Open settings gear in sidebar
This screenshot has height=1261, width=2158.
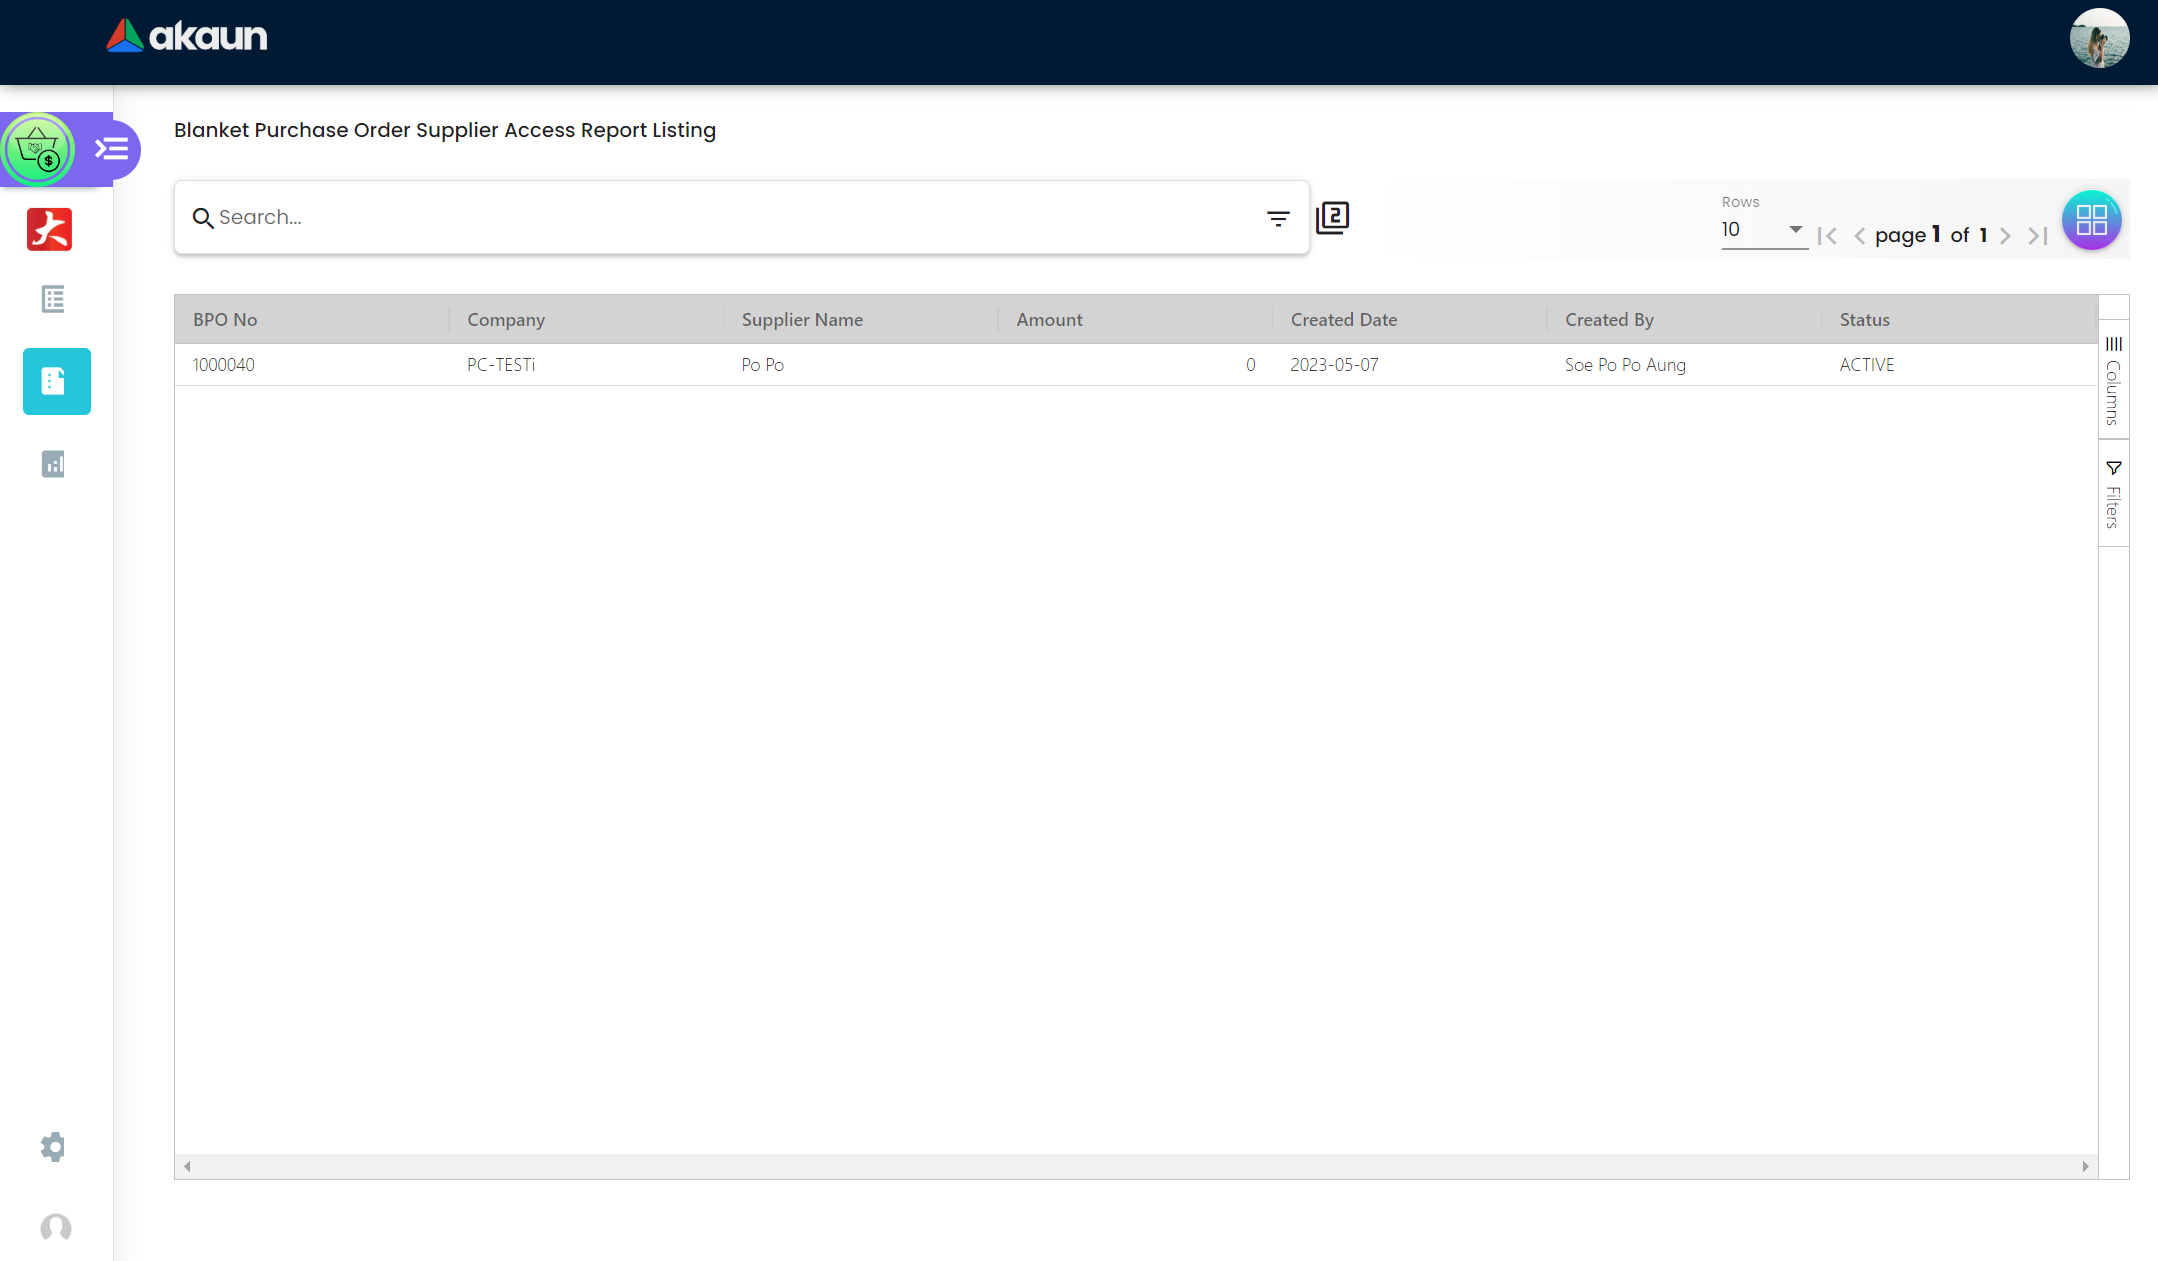click(53, 1146)
